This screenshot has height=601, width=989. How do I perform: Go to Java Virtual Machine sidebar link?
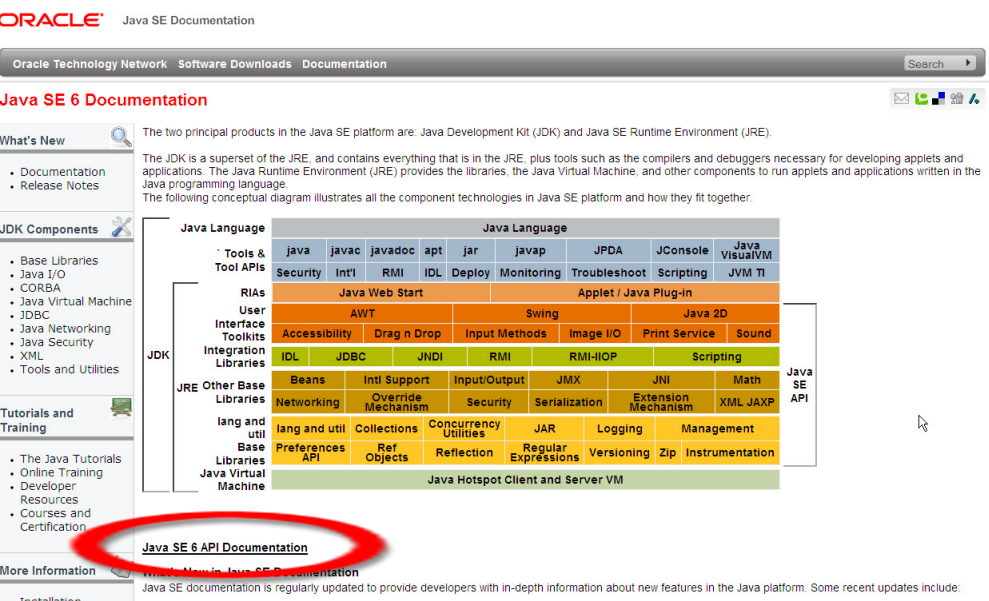point(76,301)
